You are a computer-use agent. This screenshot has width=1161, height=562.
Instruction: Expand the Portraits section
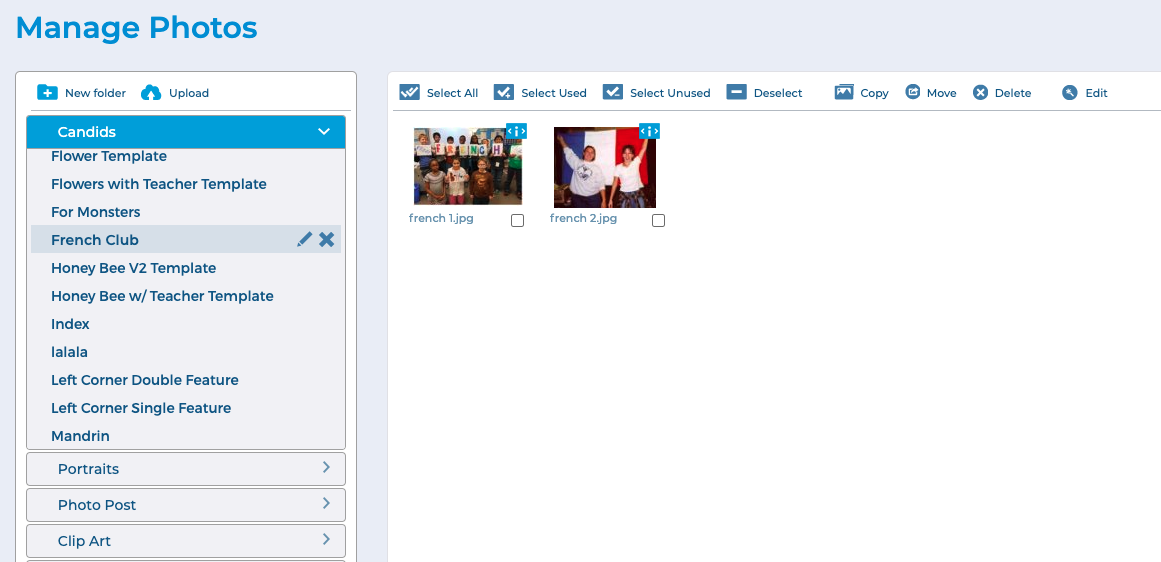pos(326,468)
